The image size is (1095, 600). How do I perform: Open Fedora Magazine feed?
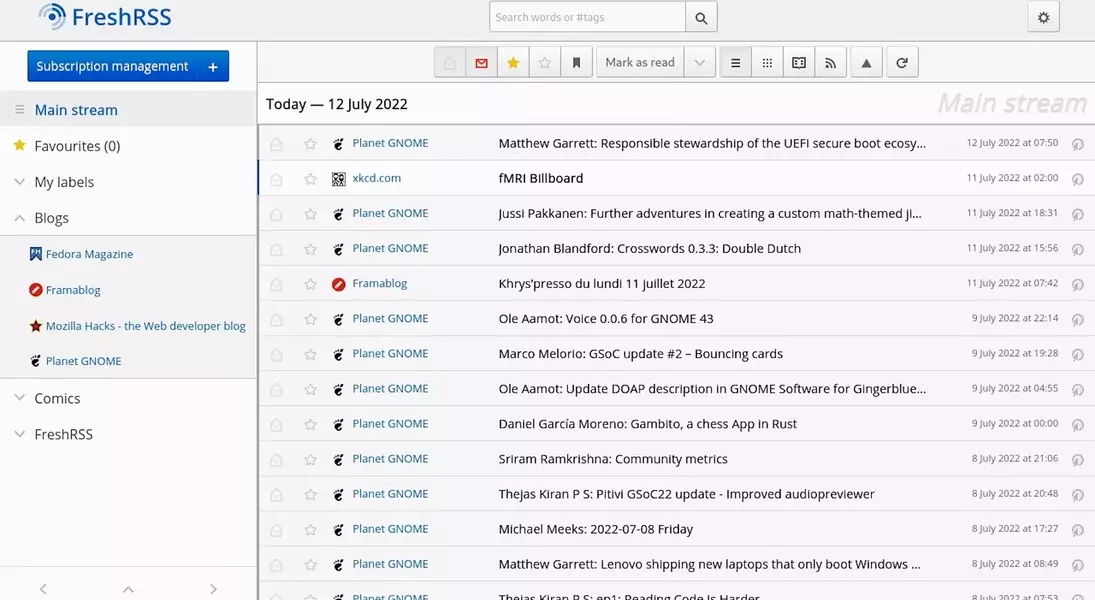coord(89,254)
